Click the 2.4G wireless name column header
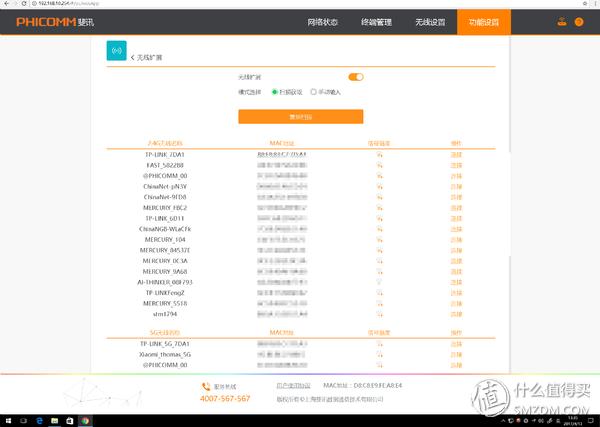 point(165,143)
